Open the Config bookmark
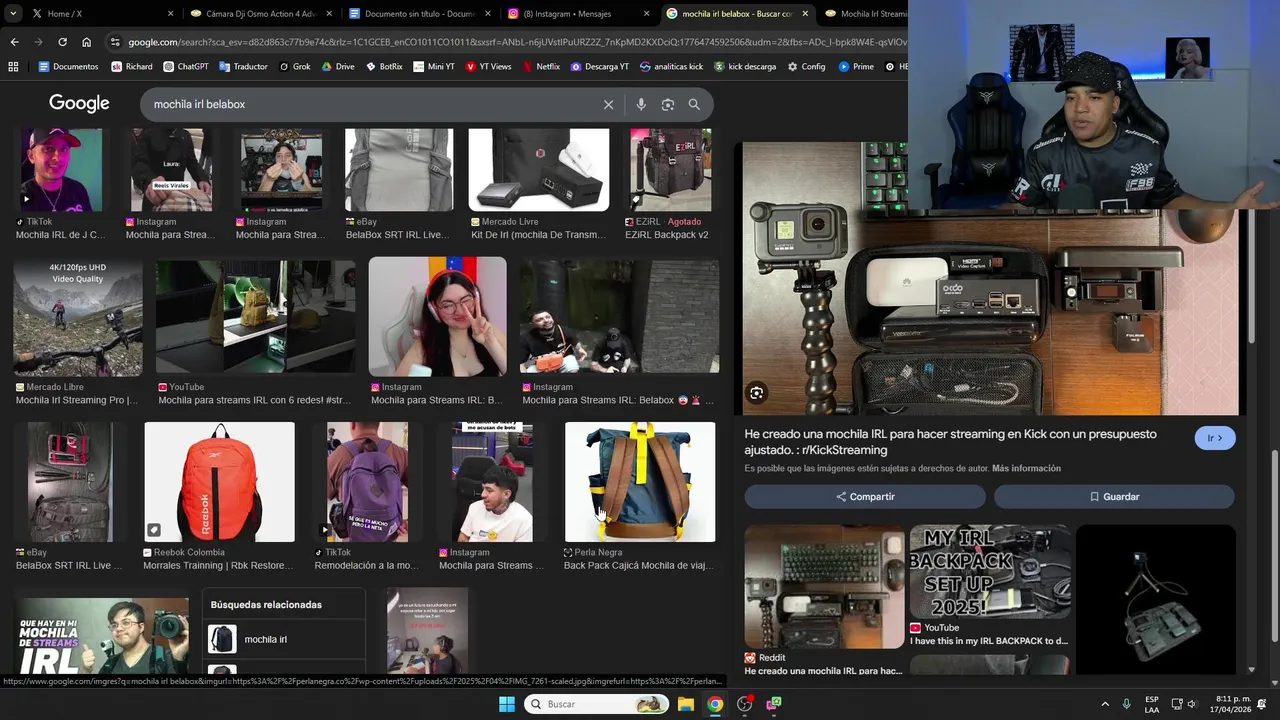Viewport: 1280px width, 720px height. click(806, 67)
